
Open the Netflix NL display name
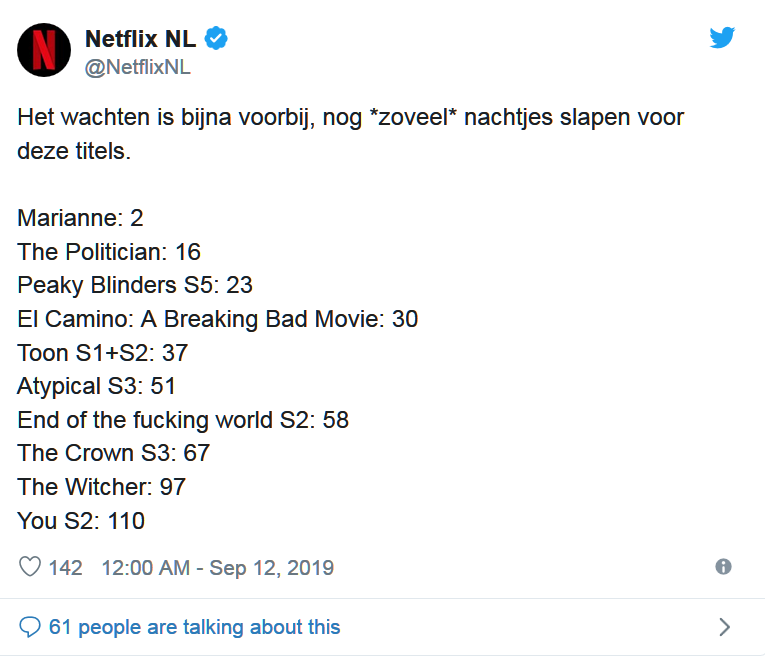point(141,39)
